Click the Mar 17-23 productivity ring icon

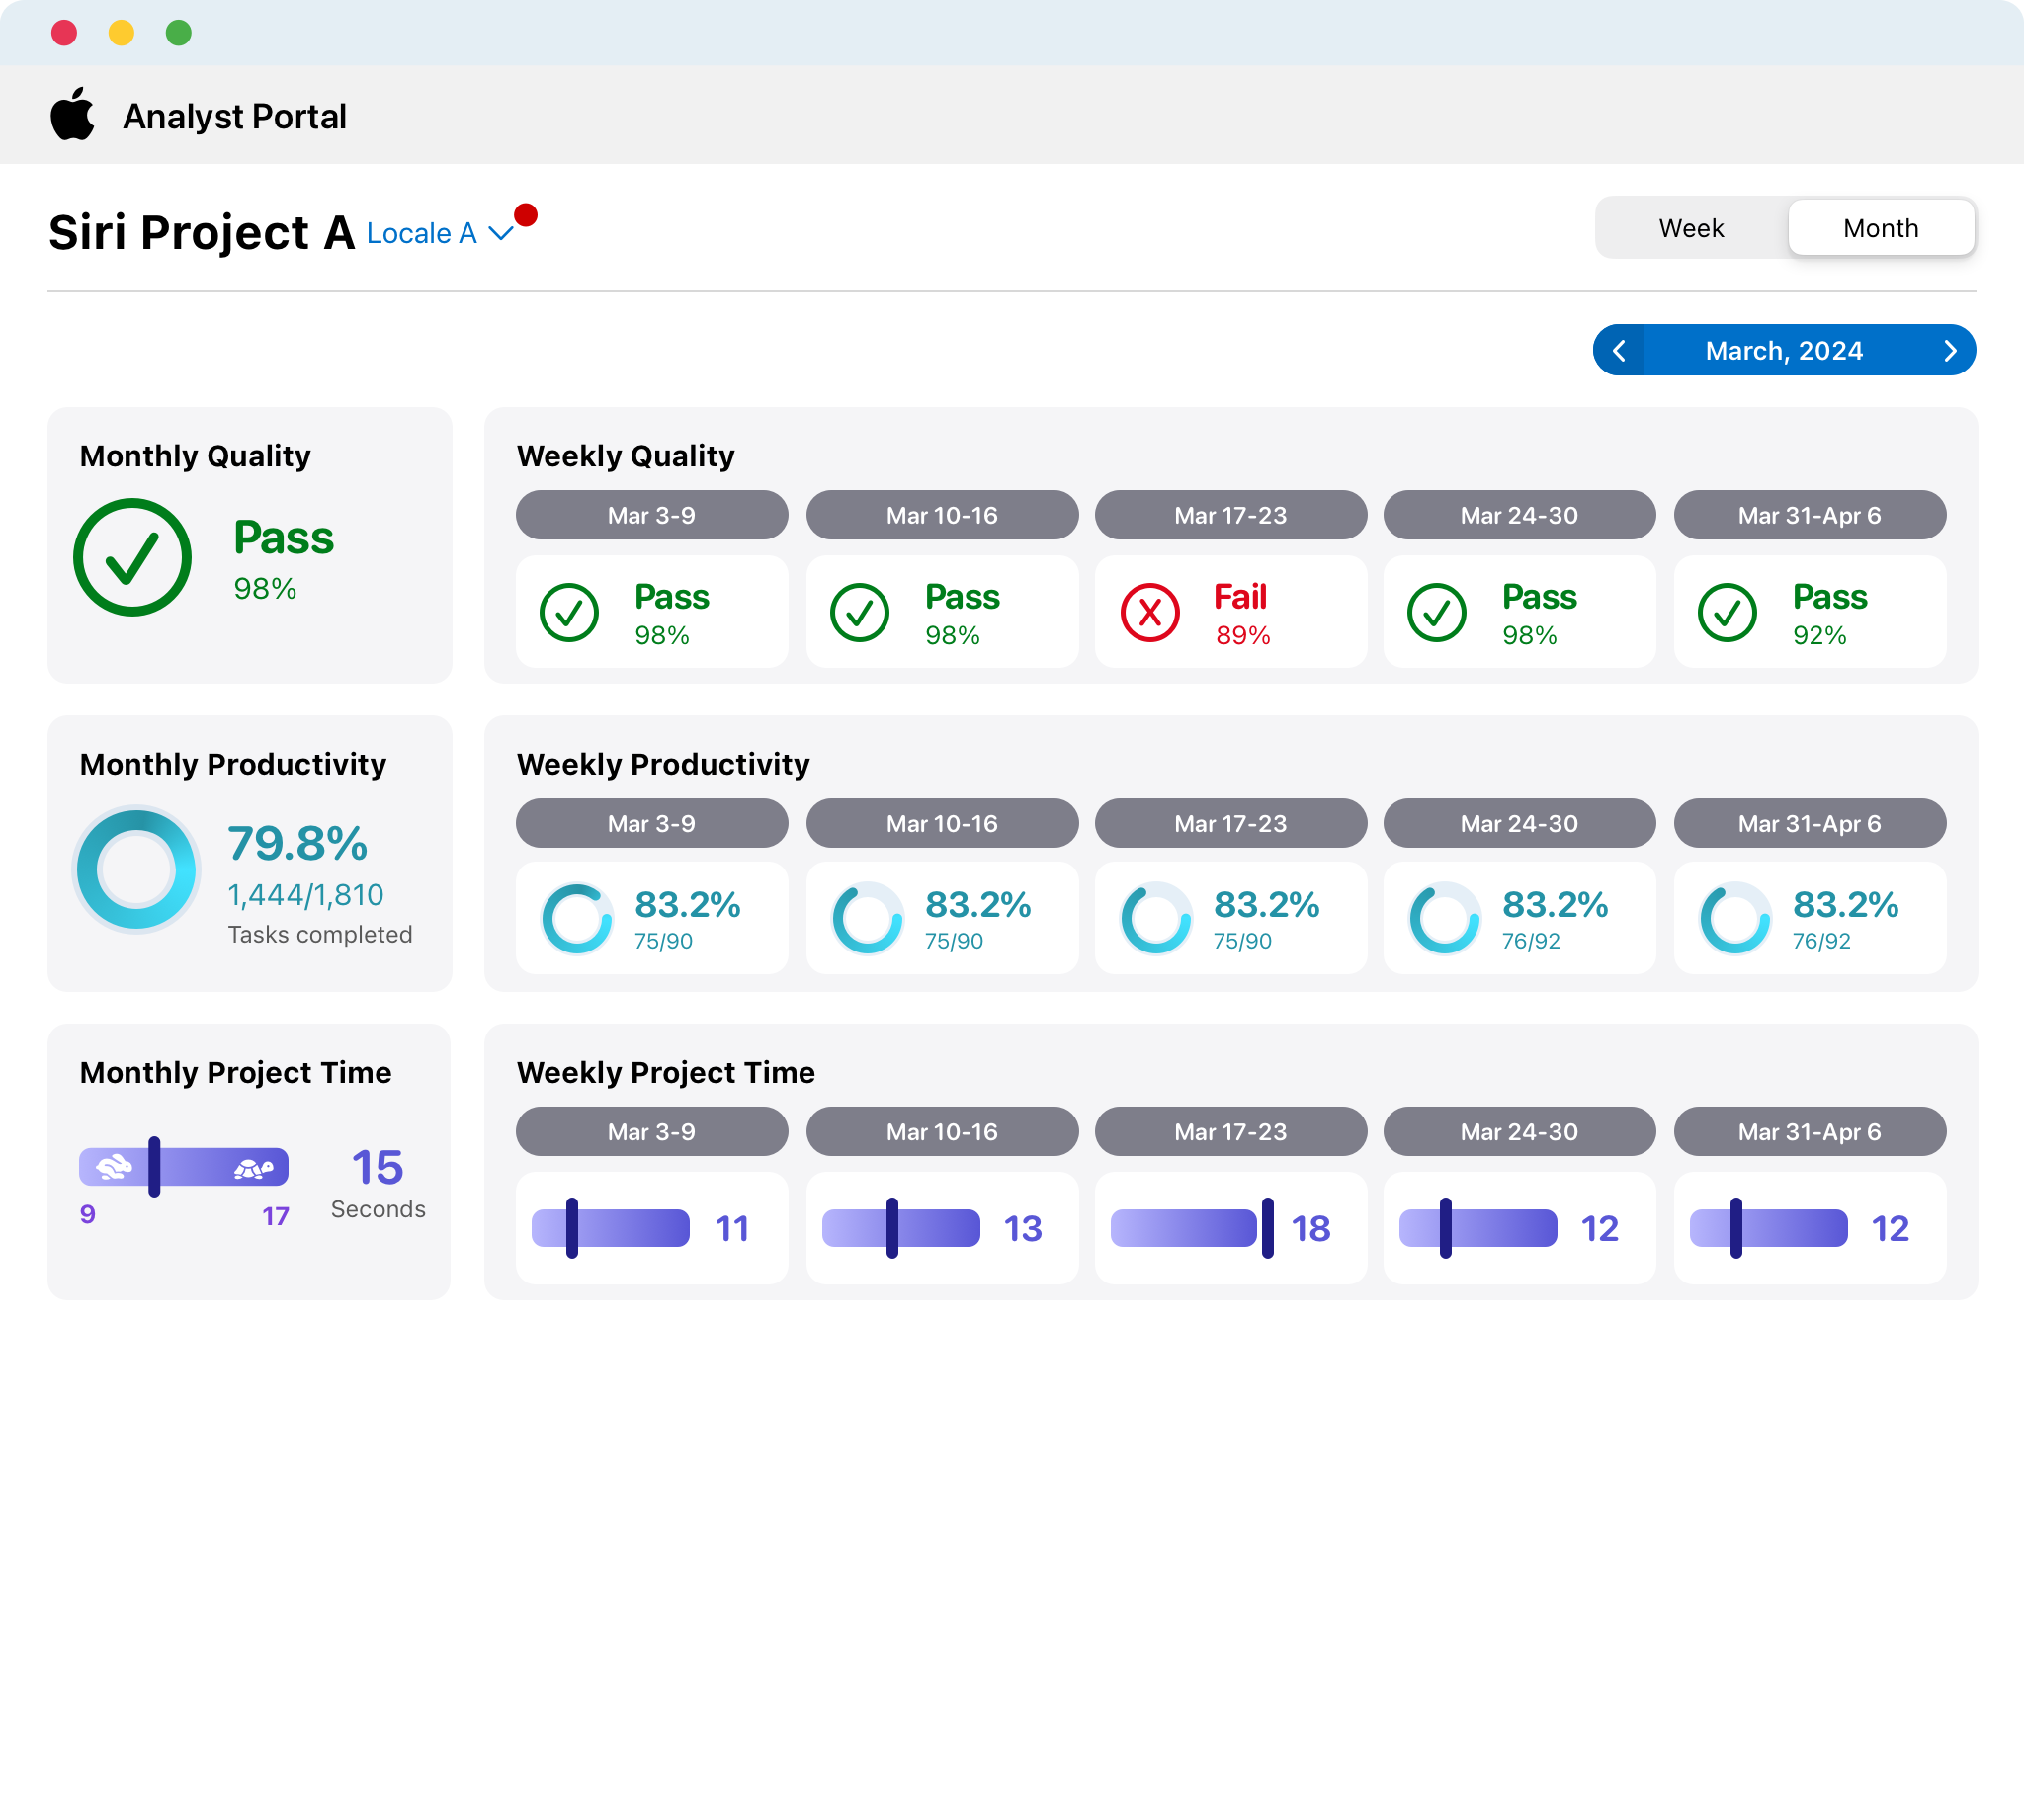pyautogui.click(x=1156, y=918)
